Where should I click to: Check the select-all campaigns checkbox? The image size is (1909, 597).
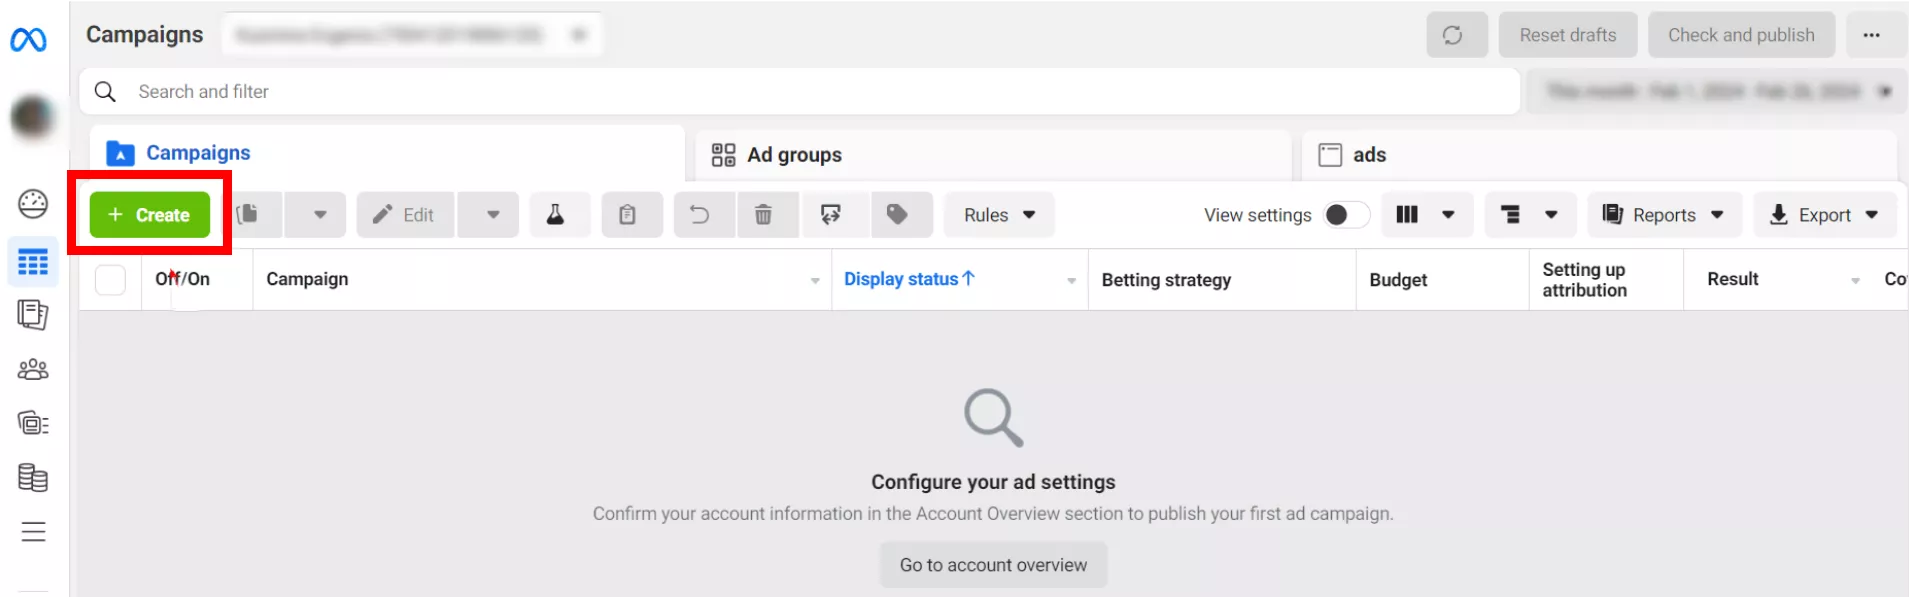[110, 280]
